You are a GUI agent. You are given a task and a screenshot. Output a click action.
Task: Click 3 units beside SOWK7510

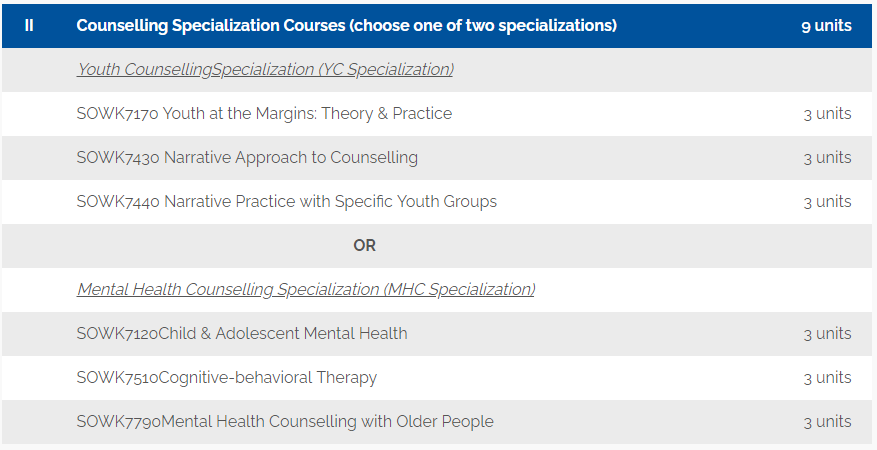pyautogui.click(x=828, y=378)
